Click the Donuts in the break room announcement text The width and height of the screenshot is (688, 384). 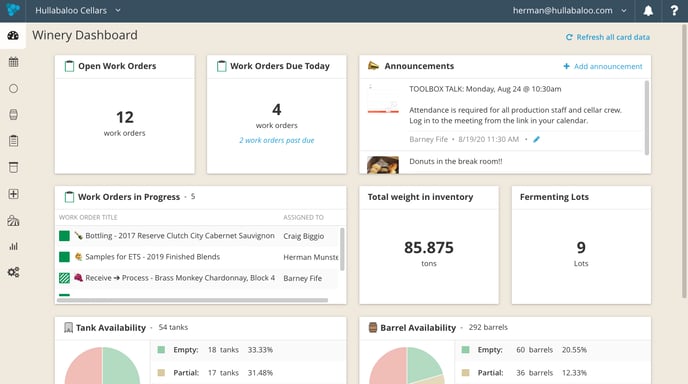coord(455,161)
